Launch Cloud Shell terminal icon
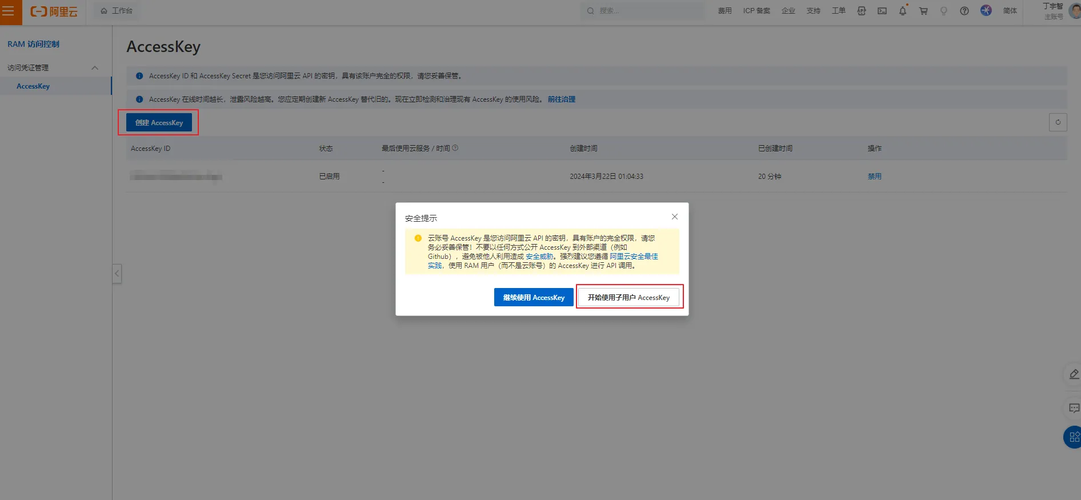 pyautogui.click(x=882, y=11)
